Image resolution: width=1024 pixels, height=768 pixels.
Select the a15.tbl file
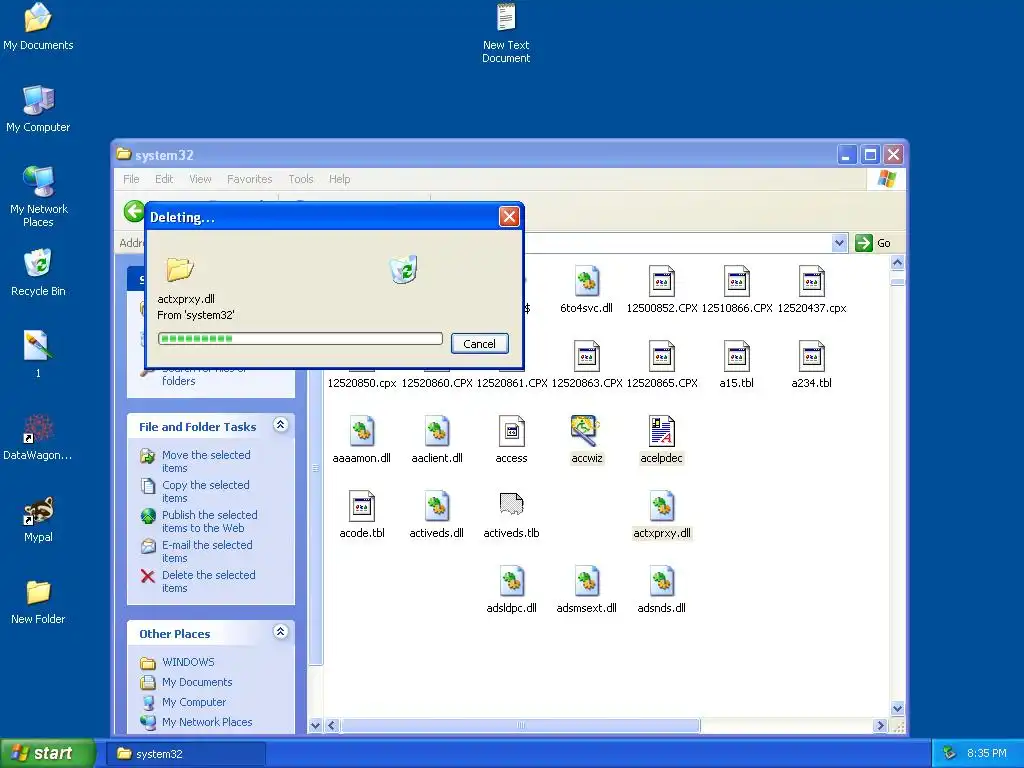(x=737, y=366)
